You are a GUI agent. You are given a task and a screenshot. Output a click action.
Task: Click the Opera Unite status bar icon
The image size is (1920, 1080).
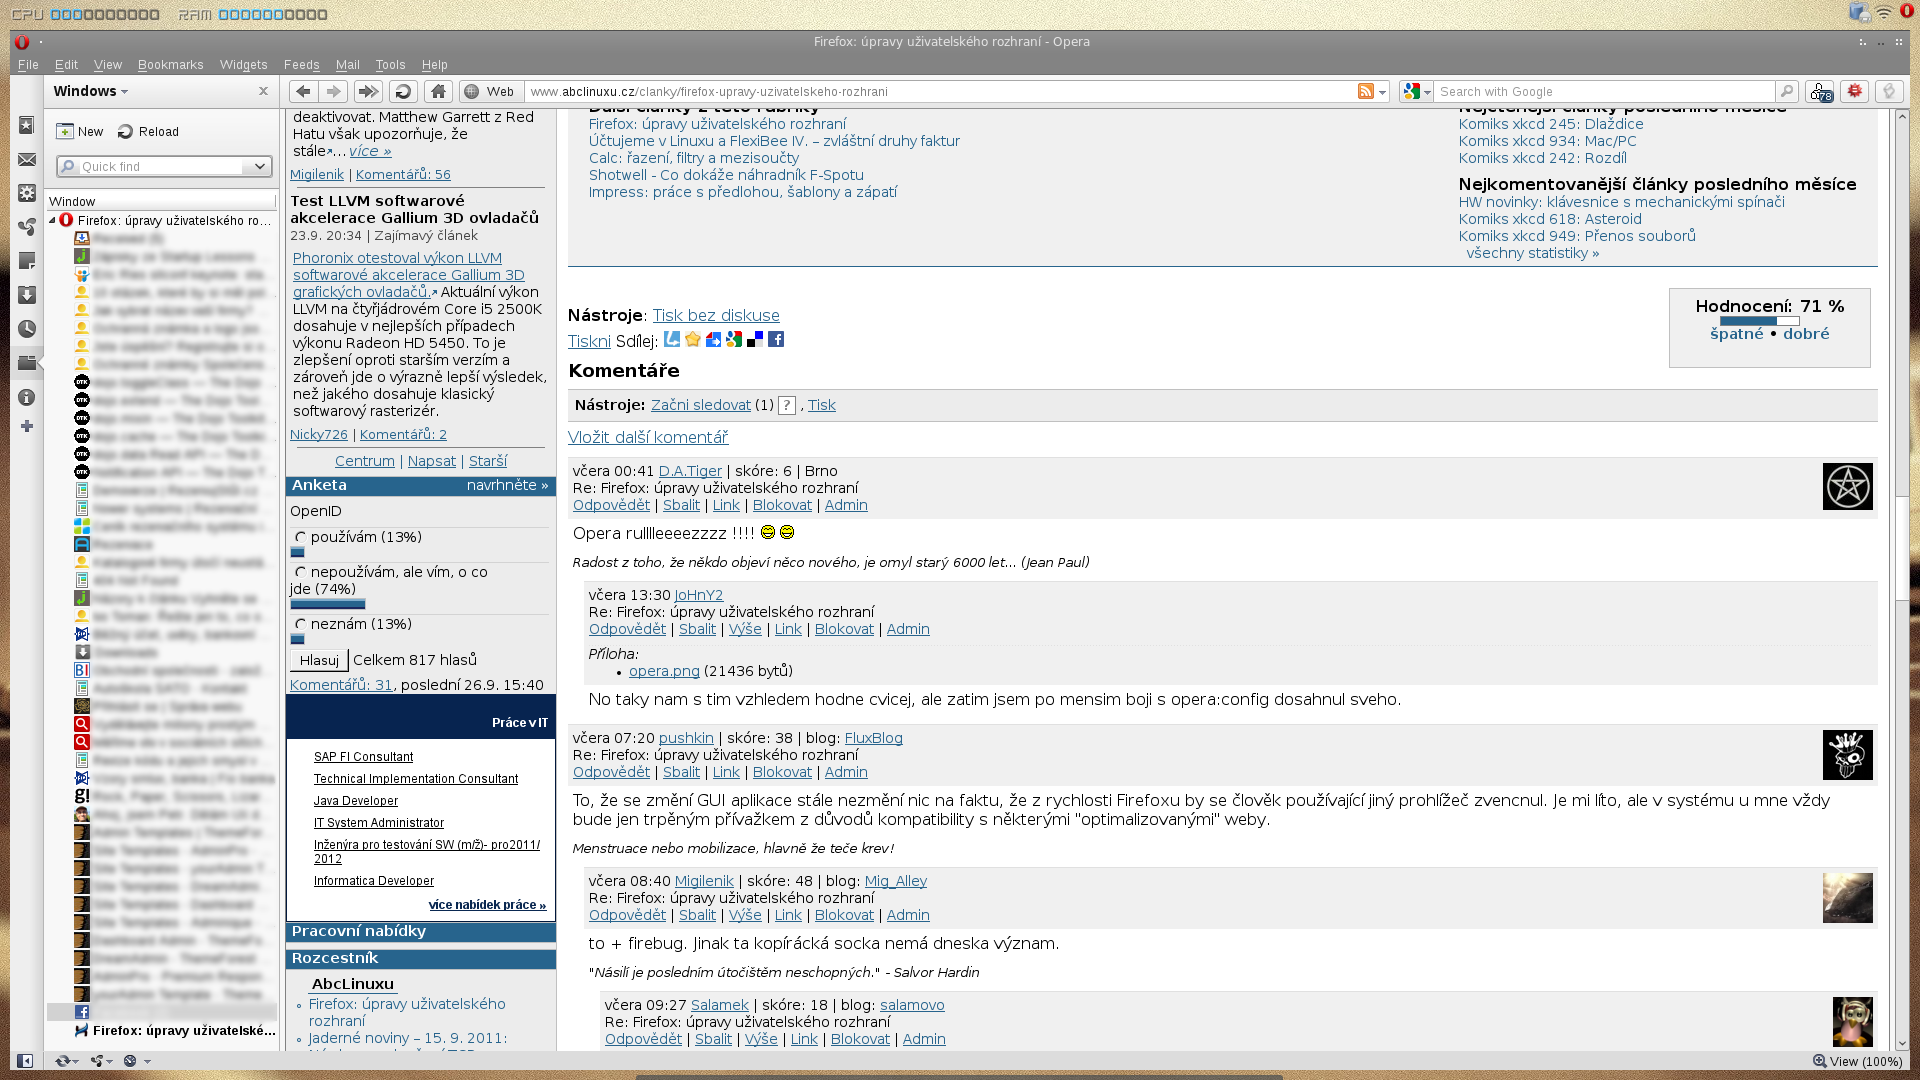97,1061
